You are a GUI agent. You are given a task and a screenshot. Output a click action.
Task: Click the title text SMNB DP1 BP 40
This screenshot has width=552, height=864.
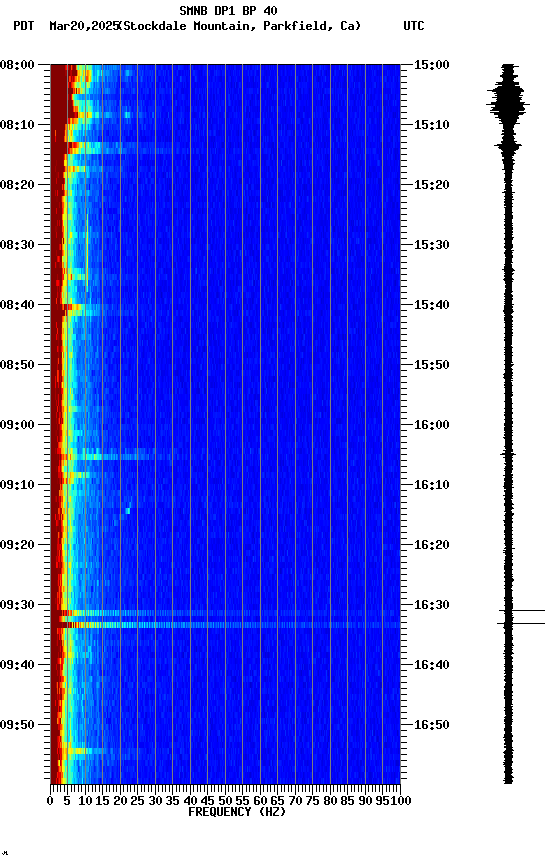(x=228, y=10)
